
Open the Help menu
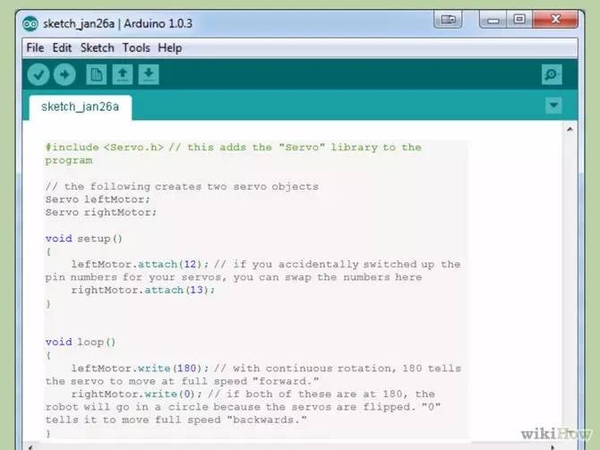point(170,48)
